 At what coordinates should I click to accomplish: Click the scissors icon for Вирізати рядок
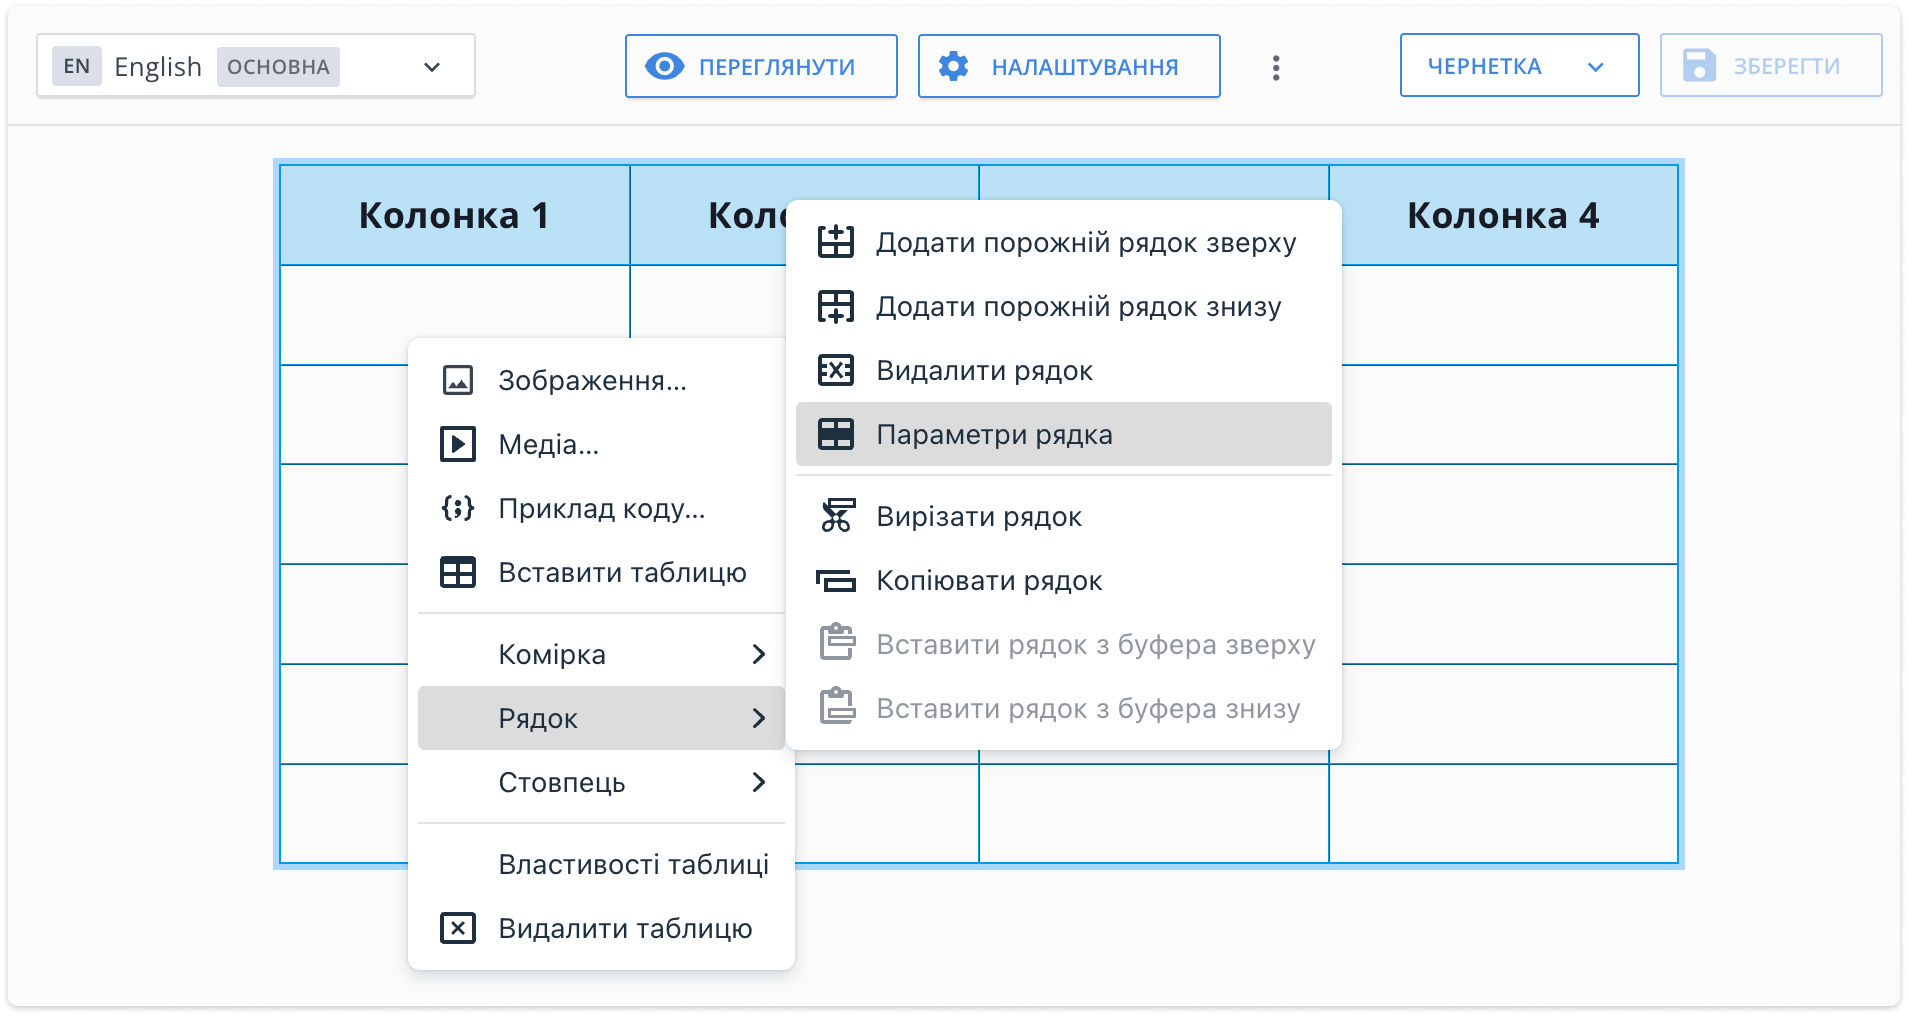[x=837, y=517]
